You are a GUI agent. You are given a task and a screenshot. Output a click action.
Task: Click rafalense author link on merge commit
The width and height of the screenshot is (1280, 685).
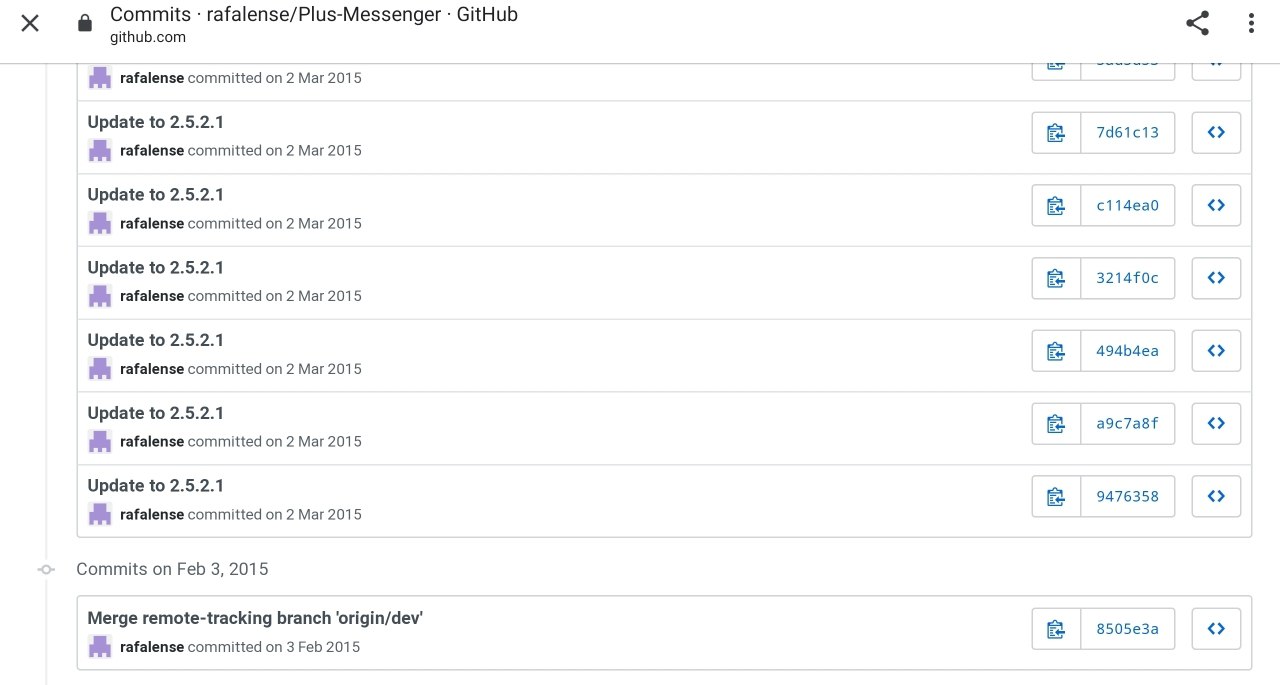coord(152,647)
